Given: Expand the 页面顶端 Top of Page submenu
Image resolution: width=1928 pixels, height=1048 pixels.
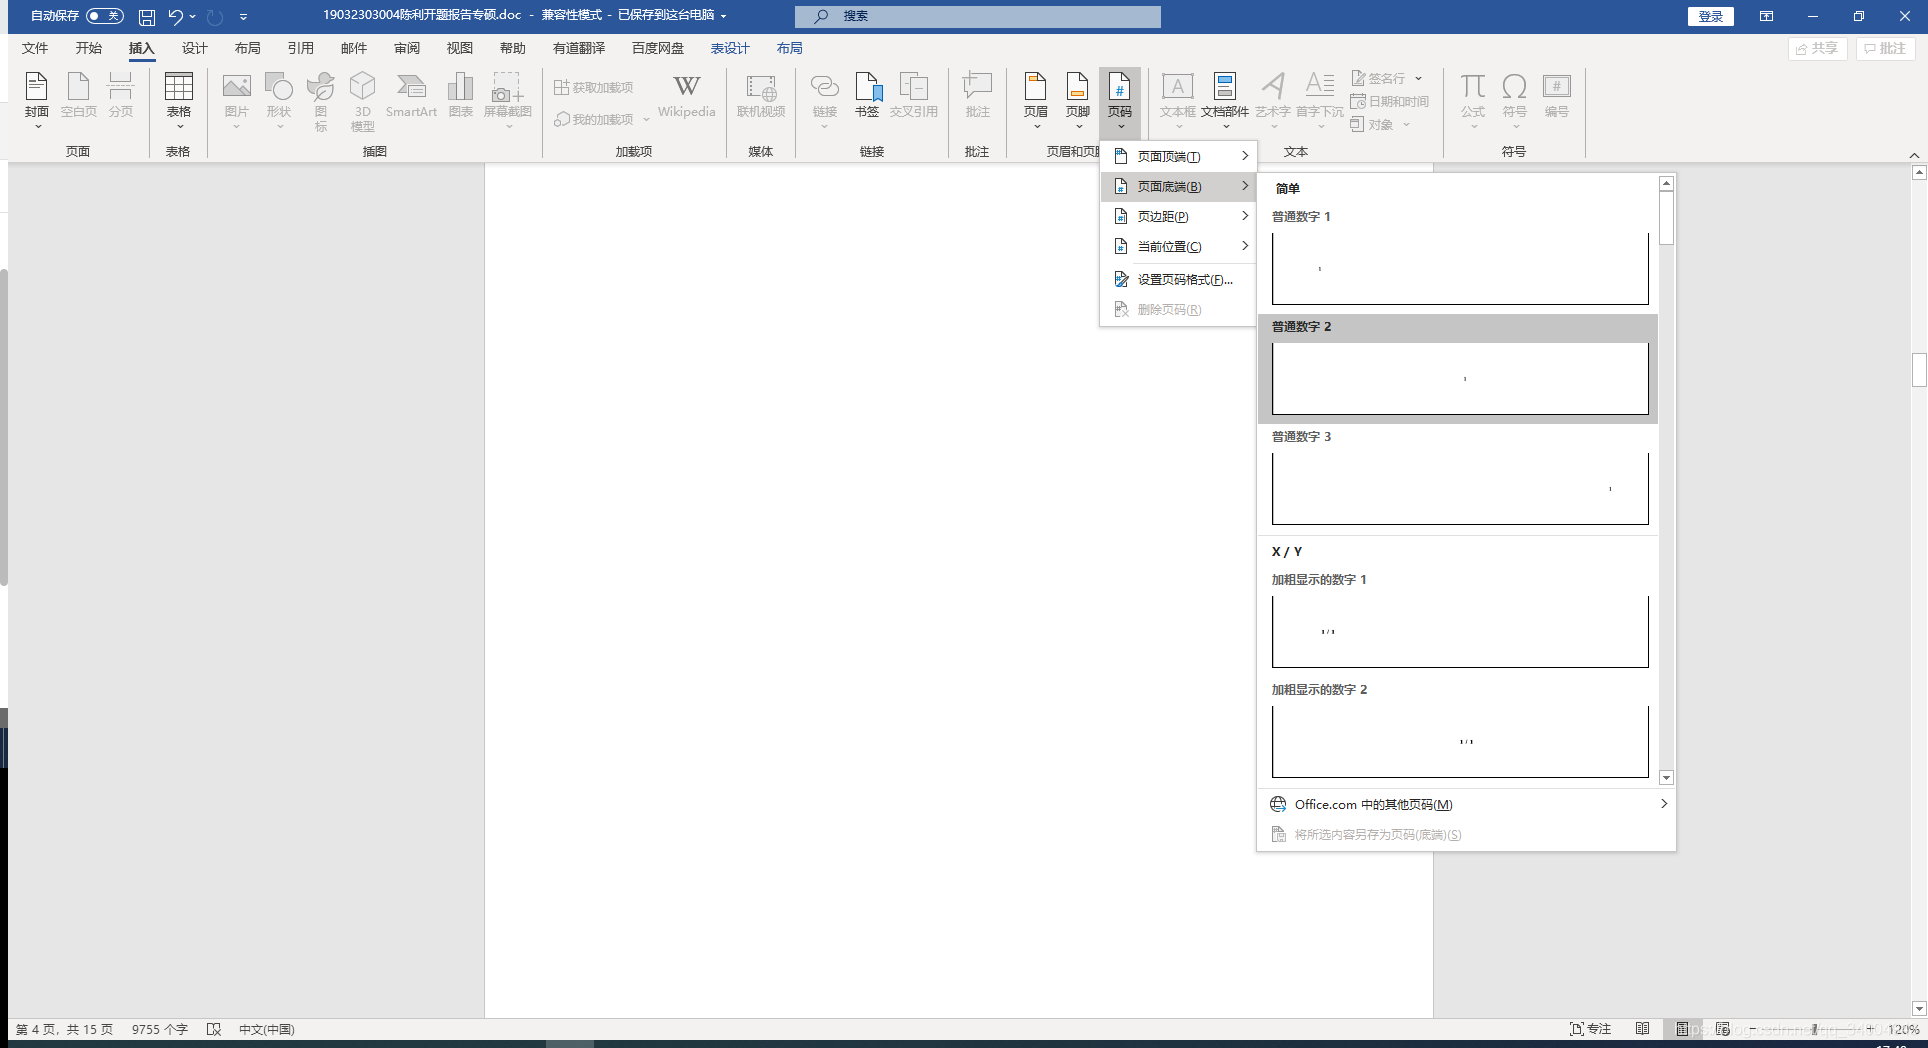Looking at the screenshot, I should pyautogui.click(x=1178, y=156).
